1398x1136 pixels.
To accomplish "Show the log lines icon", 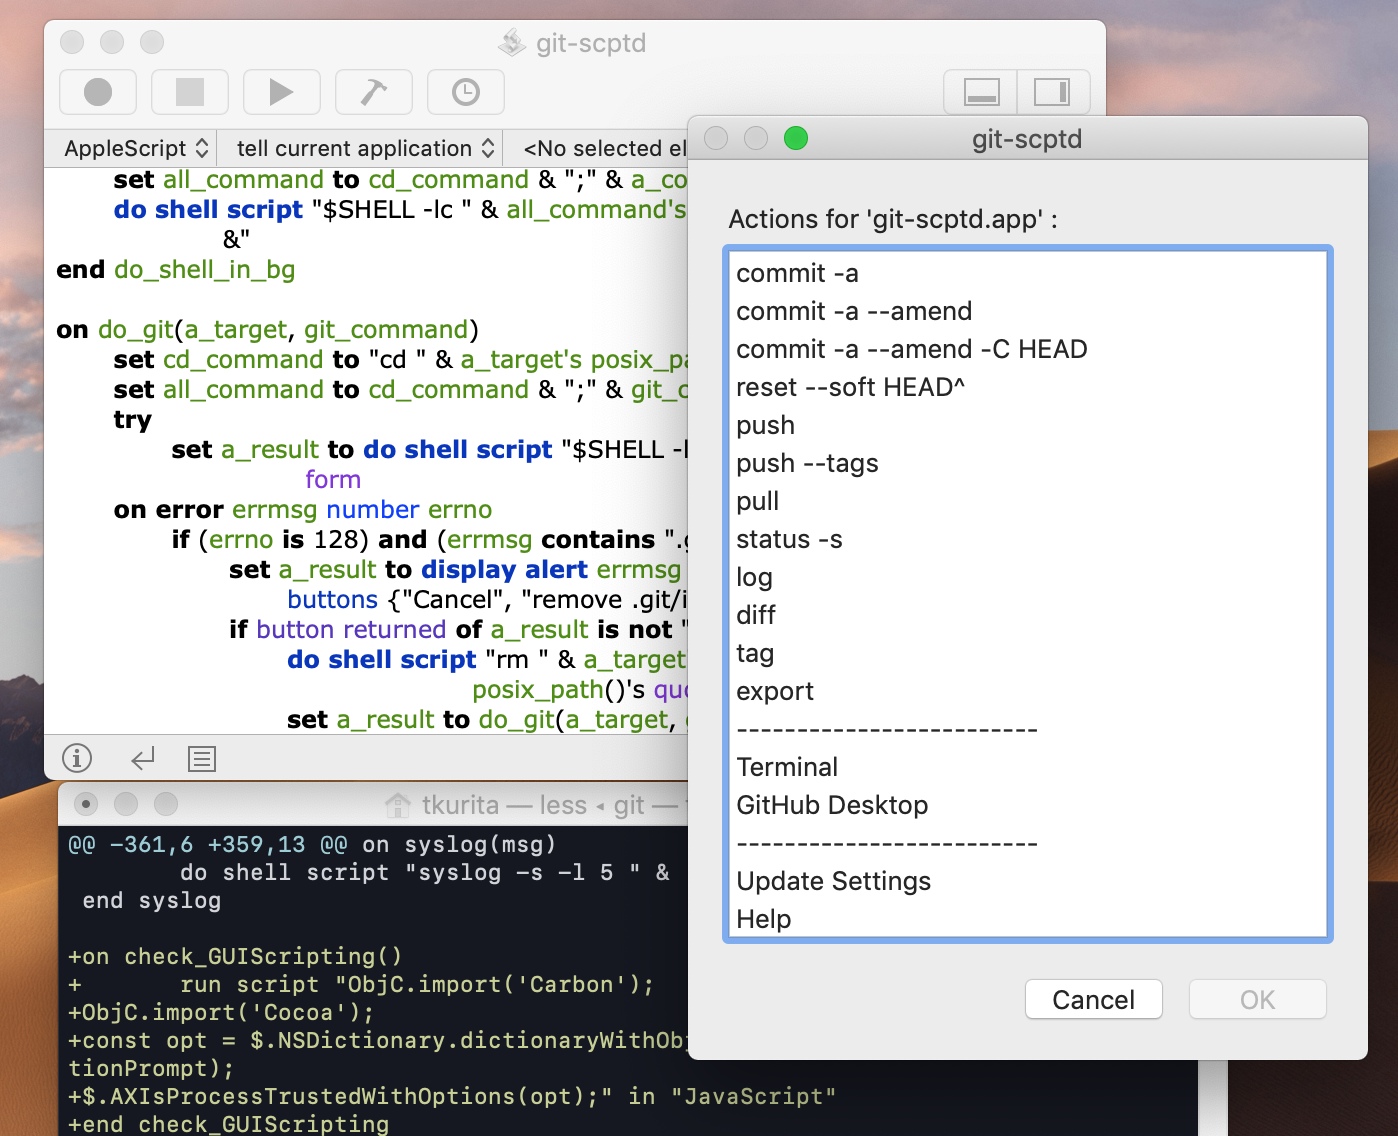I will tap(202, 758).
